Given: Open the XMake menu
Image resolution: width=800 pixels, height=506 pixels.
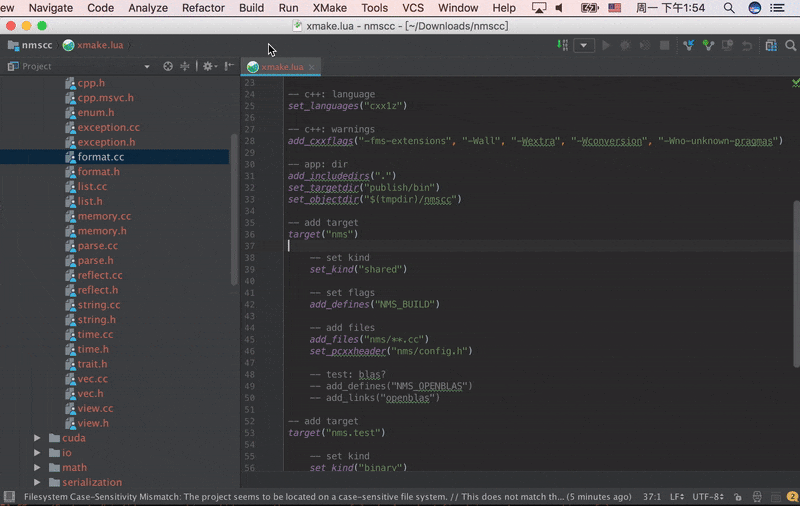Looking at the screenshot, I should tap(330, 8).
